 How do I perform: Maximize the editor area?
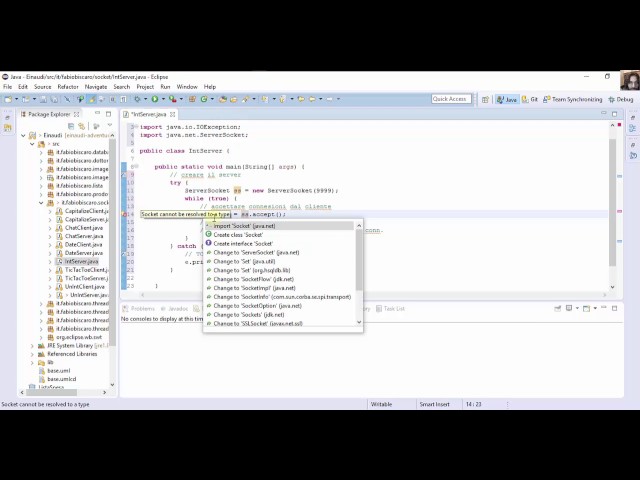click(615, 114)
